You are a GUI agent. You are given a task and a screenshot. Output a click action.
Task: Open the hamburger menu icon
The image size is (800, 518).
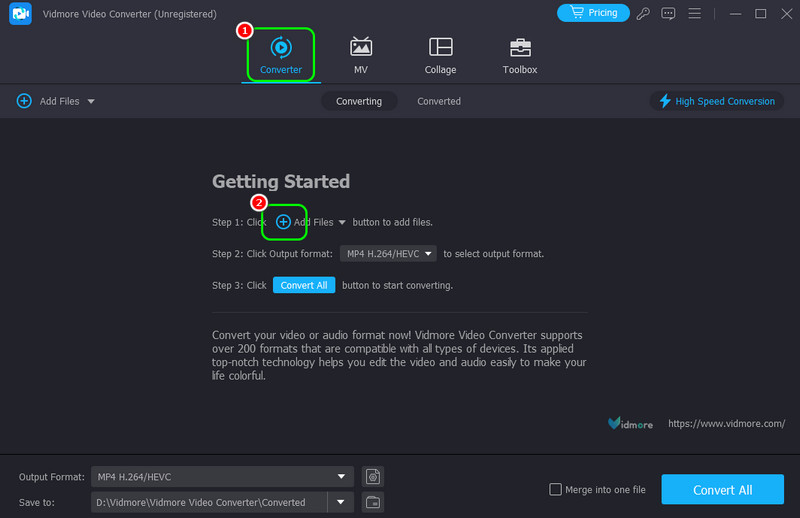[x=694, y=13]
